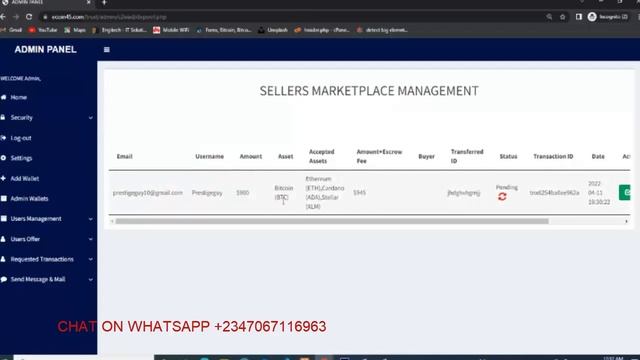
Task: Click the red Pending refresh status icon
Action: click(x=502, y=197)
